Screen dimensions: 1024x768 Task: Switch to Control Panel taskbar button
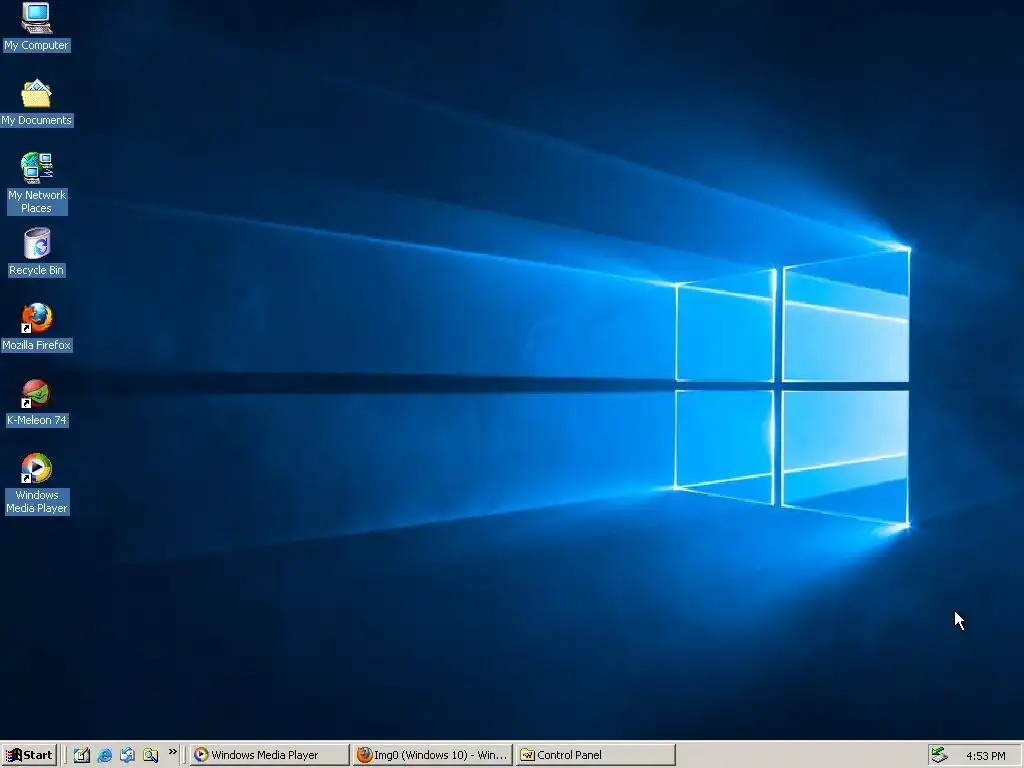pyautogui.click(x=595, y=755)
